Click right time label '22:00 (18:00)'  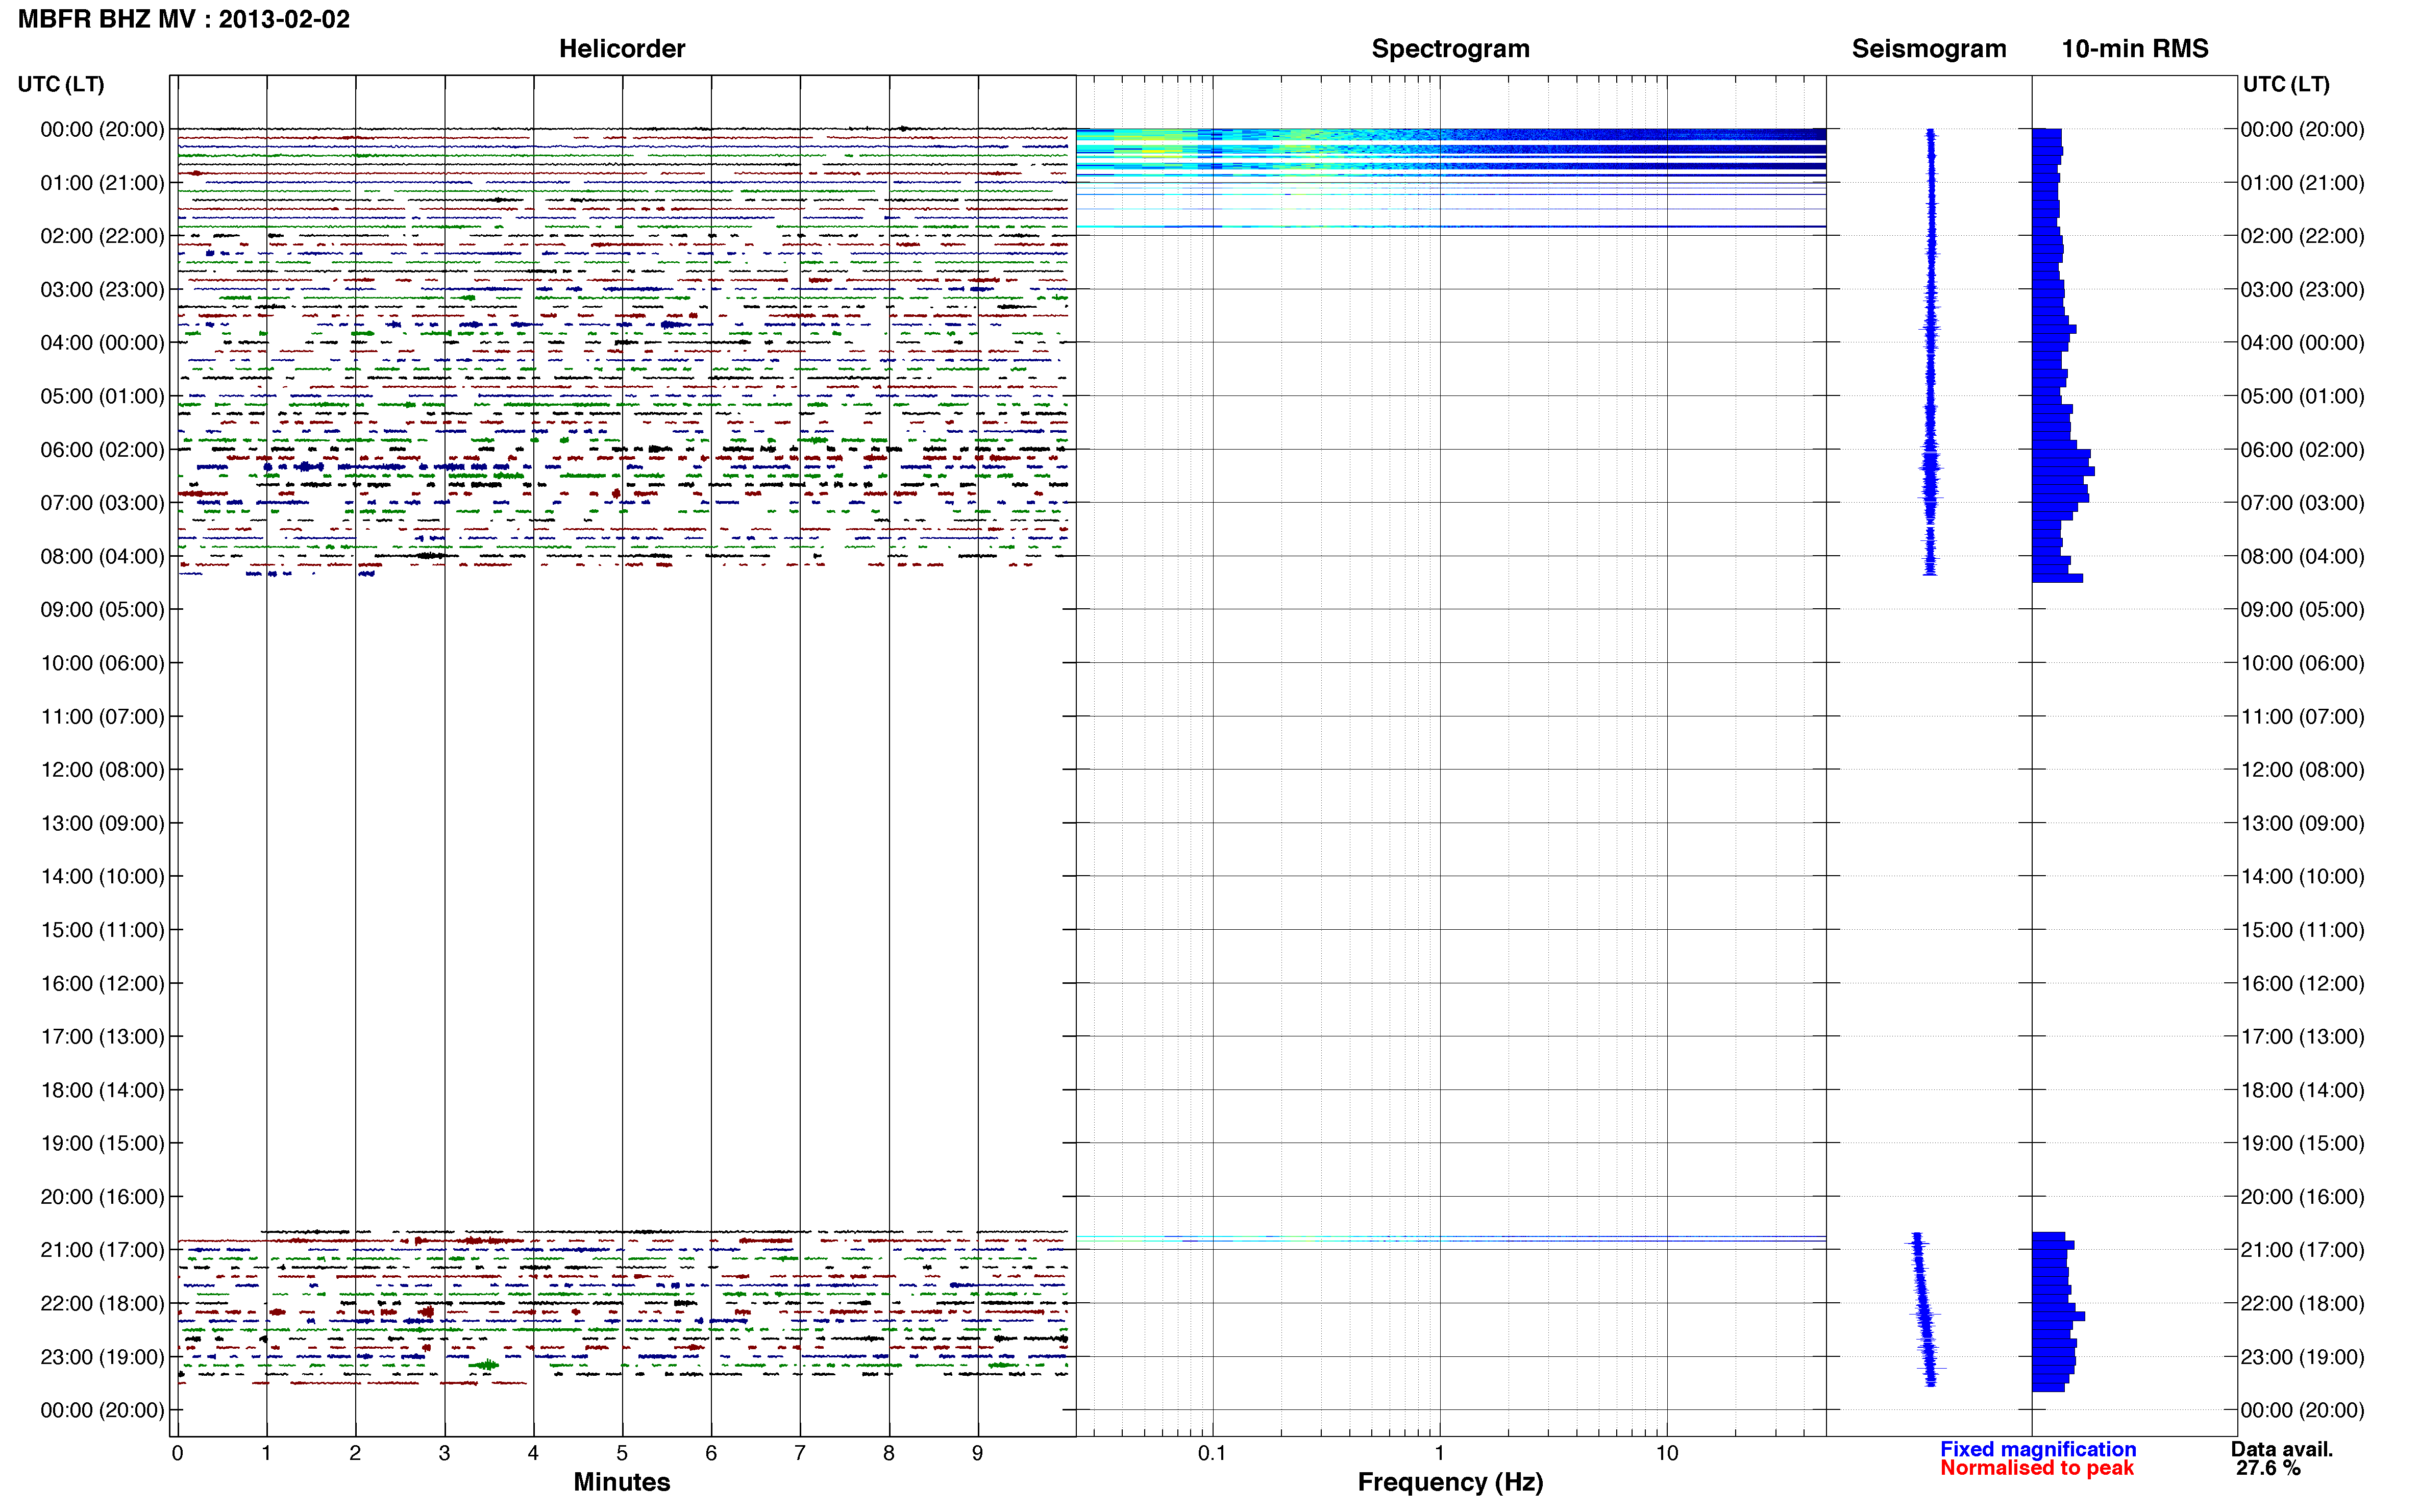point(2302,1303)
